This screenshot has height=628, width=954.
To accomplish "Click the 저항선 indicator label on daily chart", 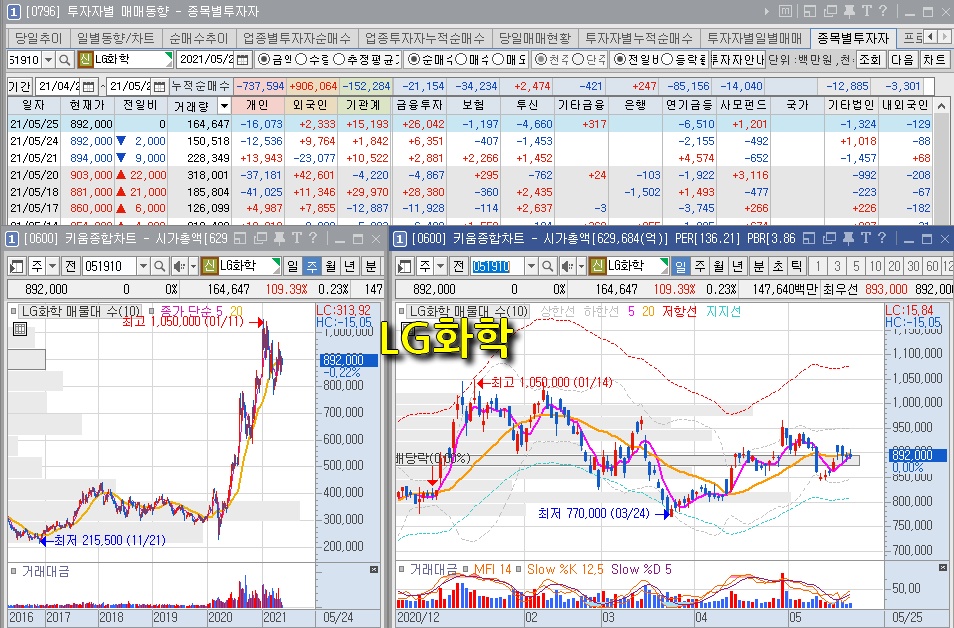I will 679,312.
